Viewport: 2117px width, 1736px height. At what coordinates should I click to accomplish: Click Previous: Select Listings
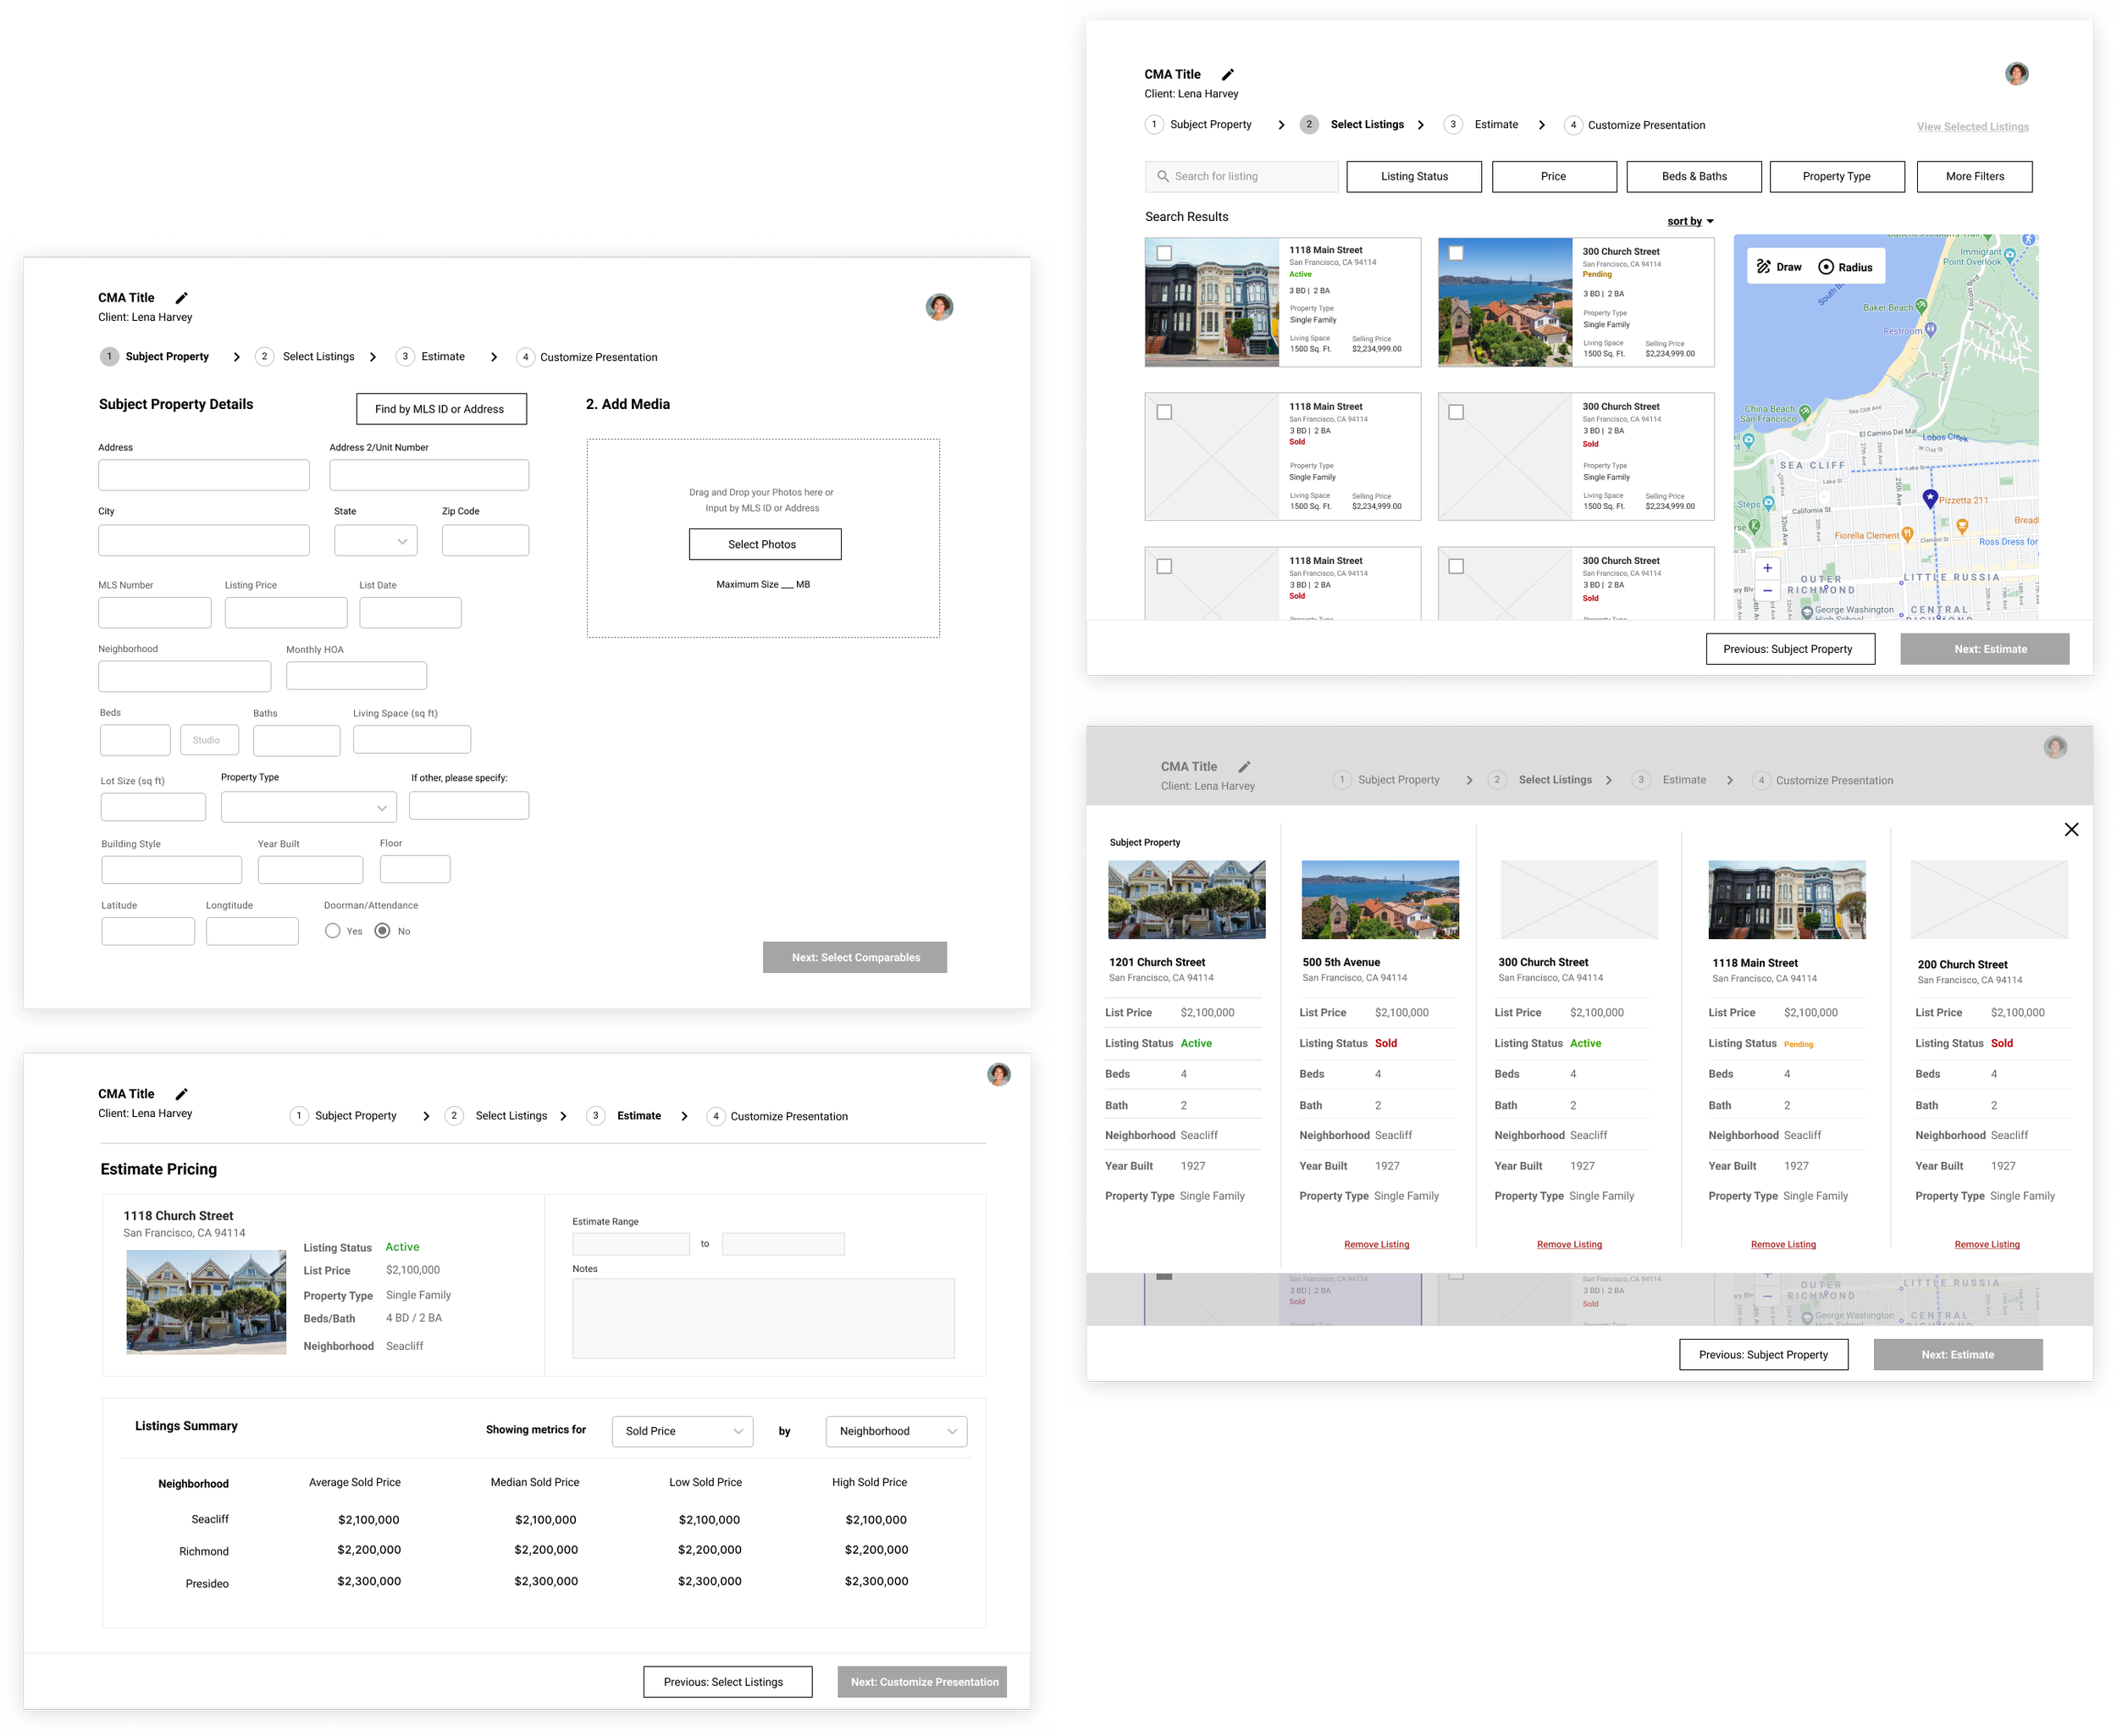point(727,1682)
